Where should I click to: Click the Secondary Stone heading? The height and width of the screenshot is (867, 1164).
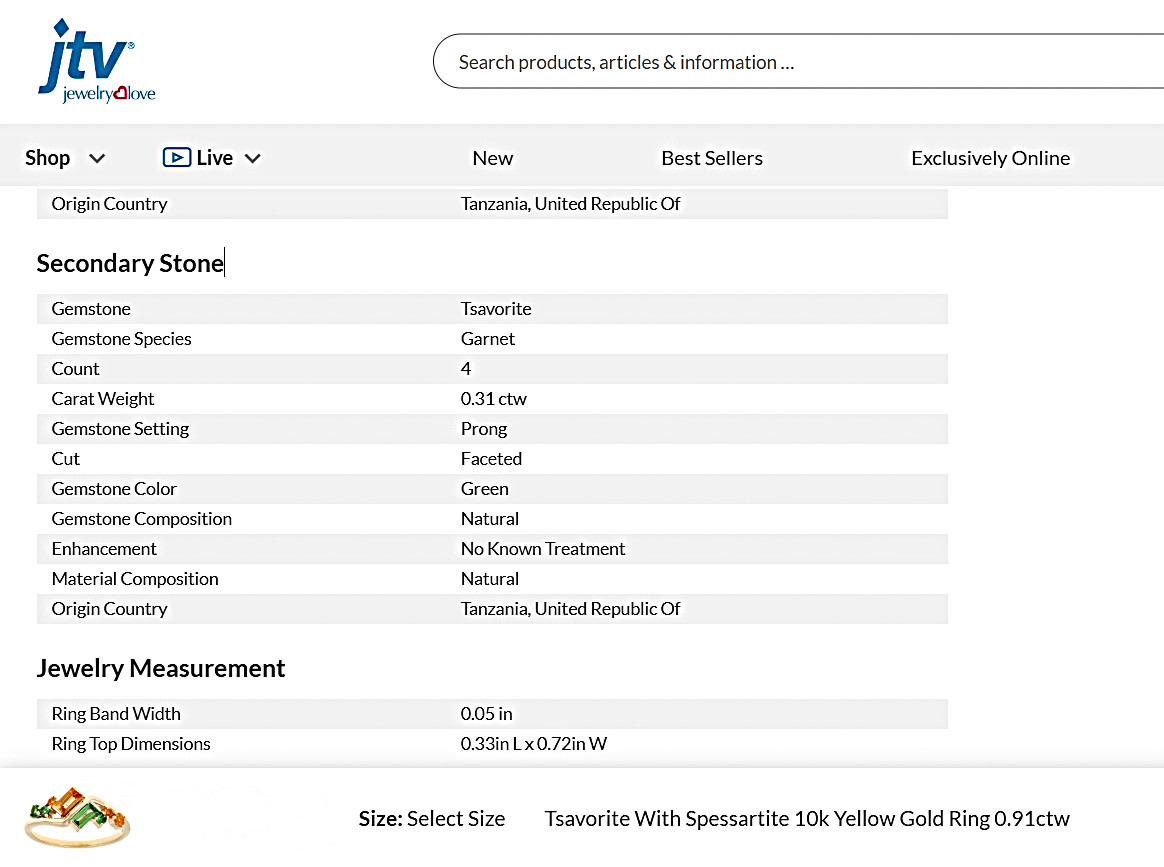(x=130, y=263)
